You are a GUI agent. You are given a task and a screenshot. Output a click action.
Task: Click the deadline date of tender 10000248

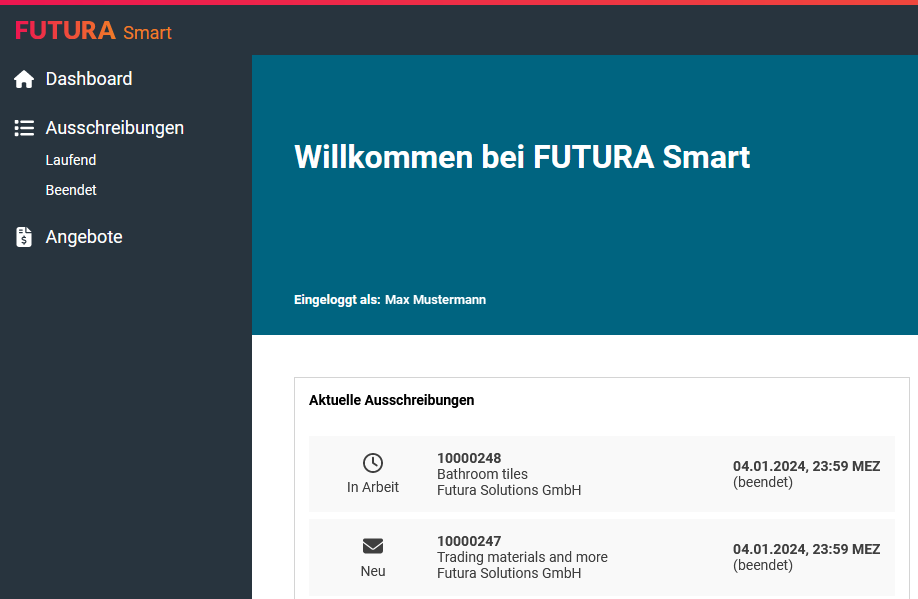pos(806,466)
